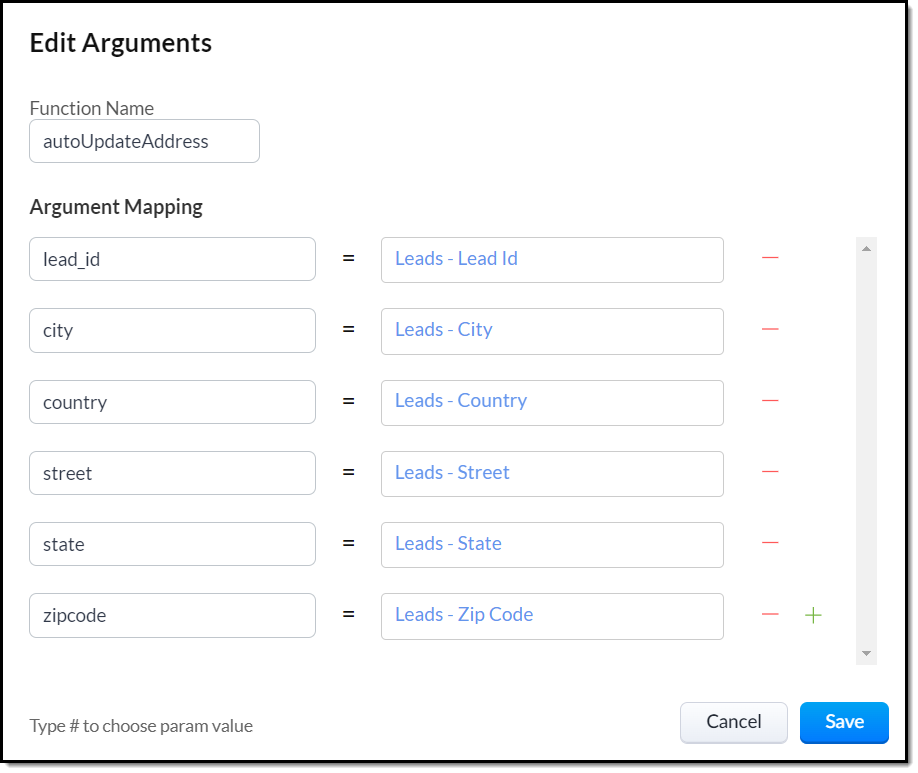
Task: Cancel editing arguments
Action: pos(734,722)
